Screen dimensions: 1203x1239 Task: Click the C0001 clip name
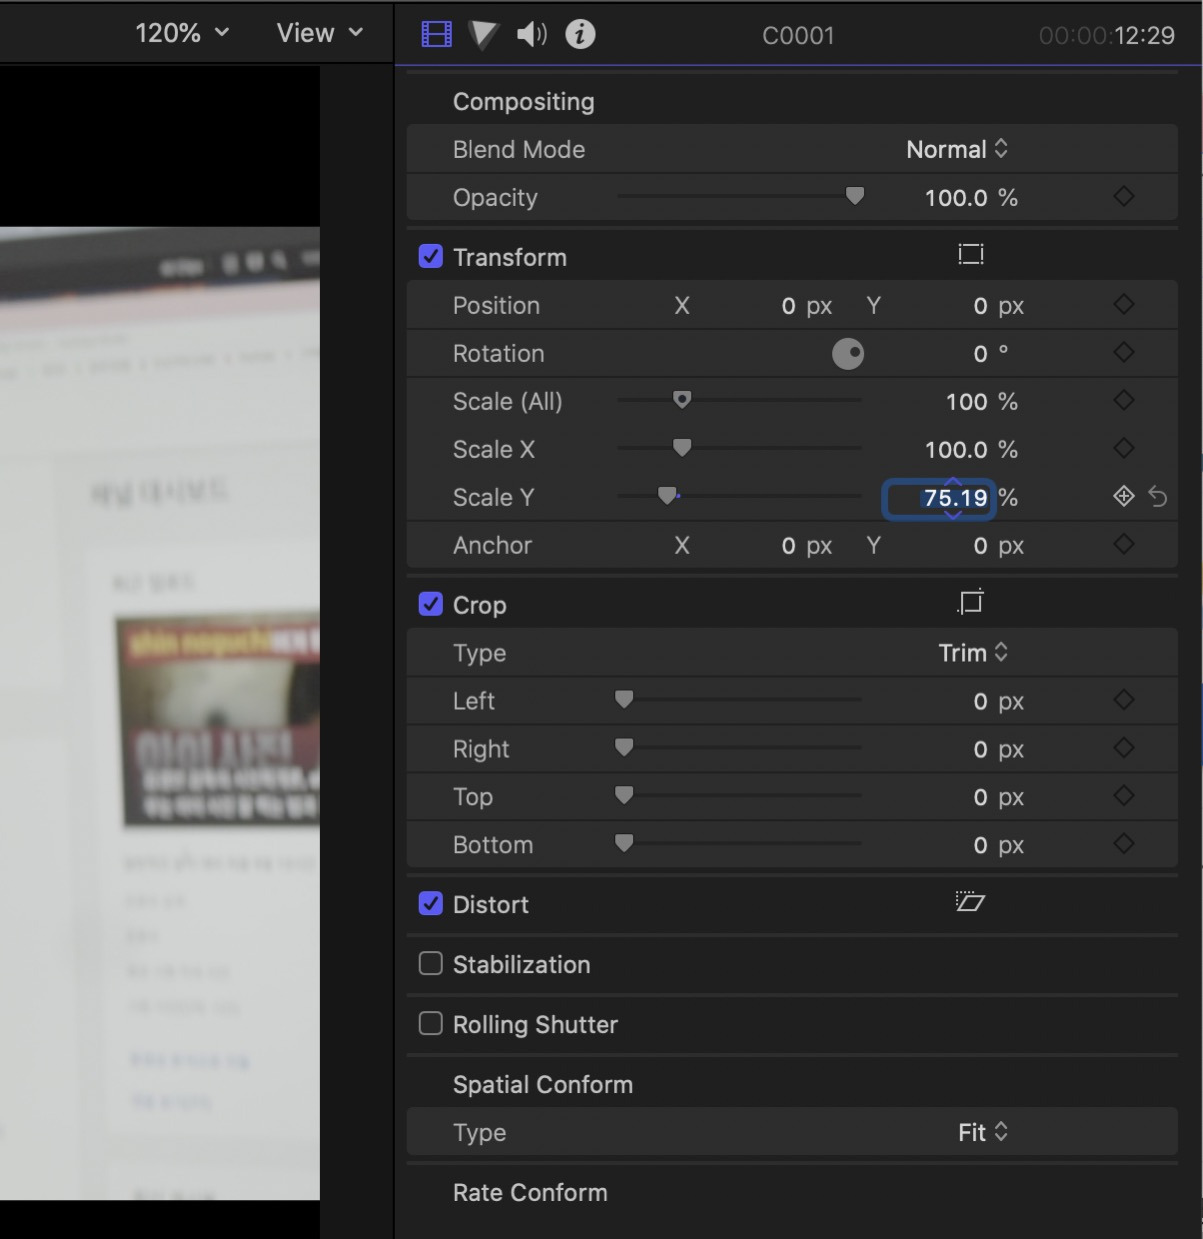point(798,36)
